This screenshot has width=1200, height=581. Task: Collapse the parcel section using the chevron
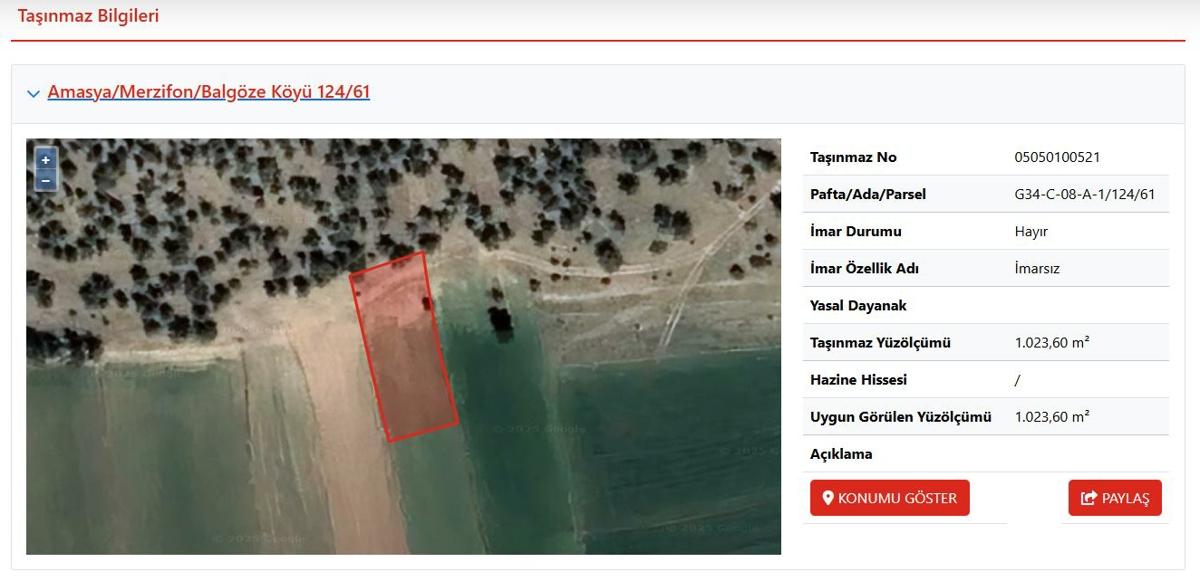34,93
